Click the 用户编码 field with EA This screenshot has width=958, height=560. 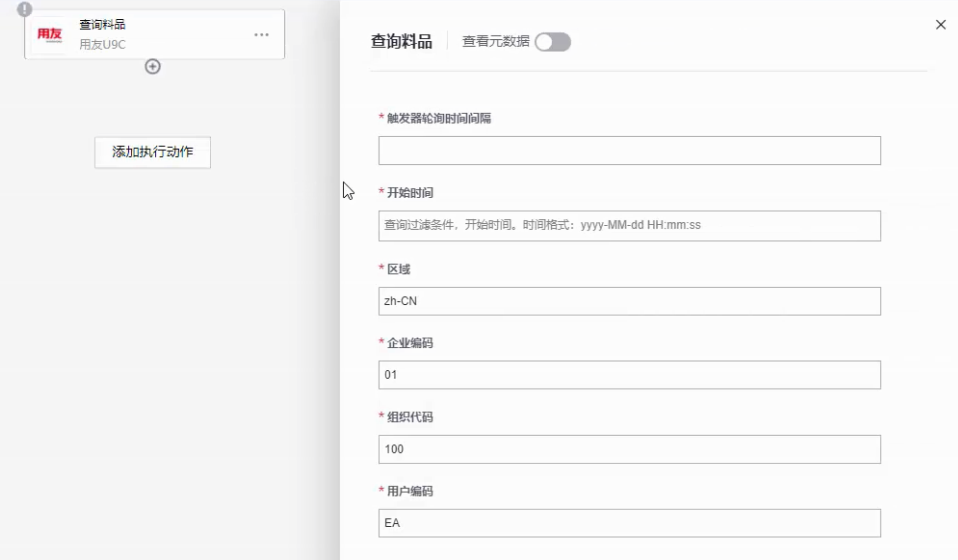click(x=629, y=523)
